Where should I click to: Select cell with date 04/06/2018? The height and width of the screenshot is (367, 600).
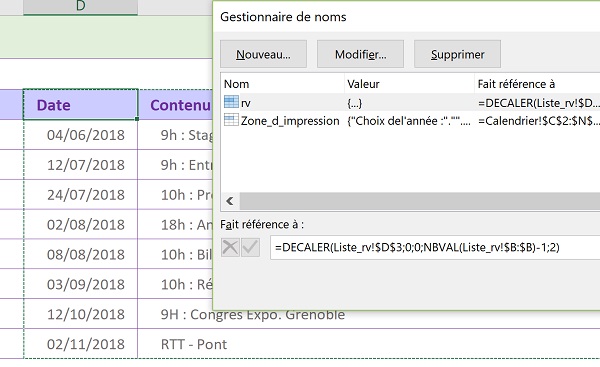pos(80,135)
